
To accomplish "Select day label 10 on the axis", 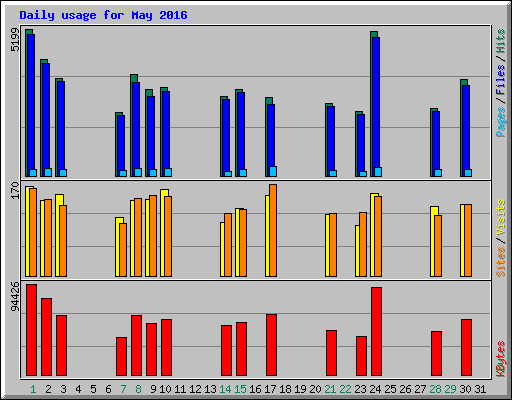I will click(x=165, y=389).
